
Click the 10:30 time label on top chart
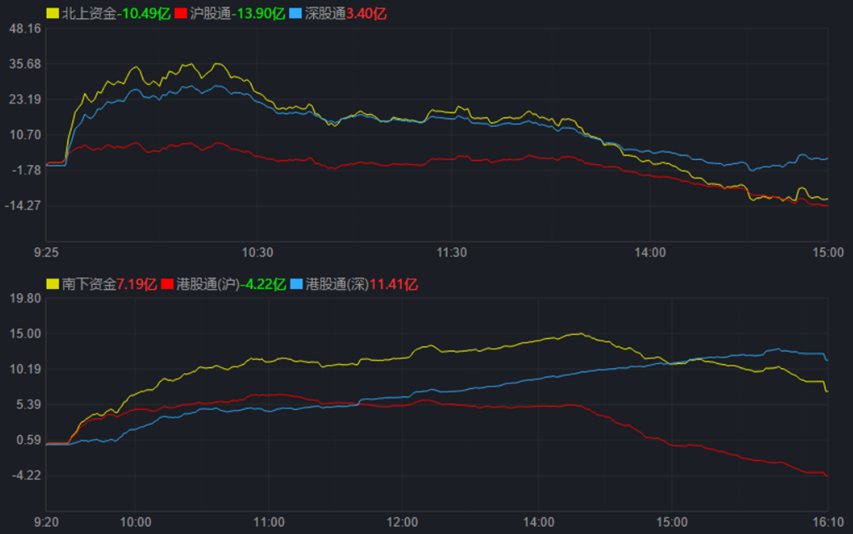257,252
